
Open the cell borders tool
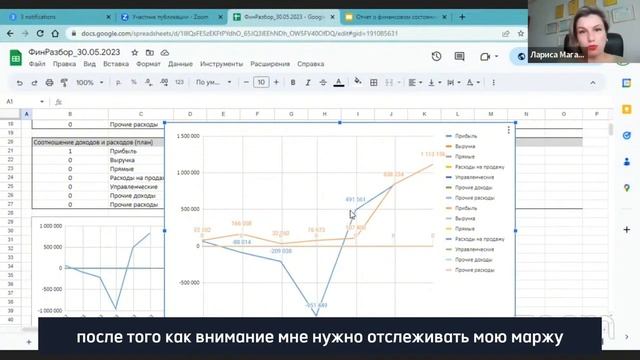[x=373, y=83]
